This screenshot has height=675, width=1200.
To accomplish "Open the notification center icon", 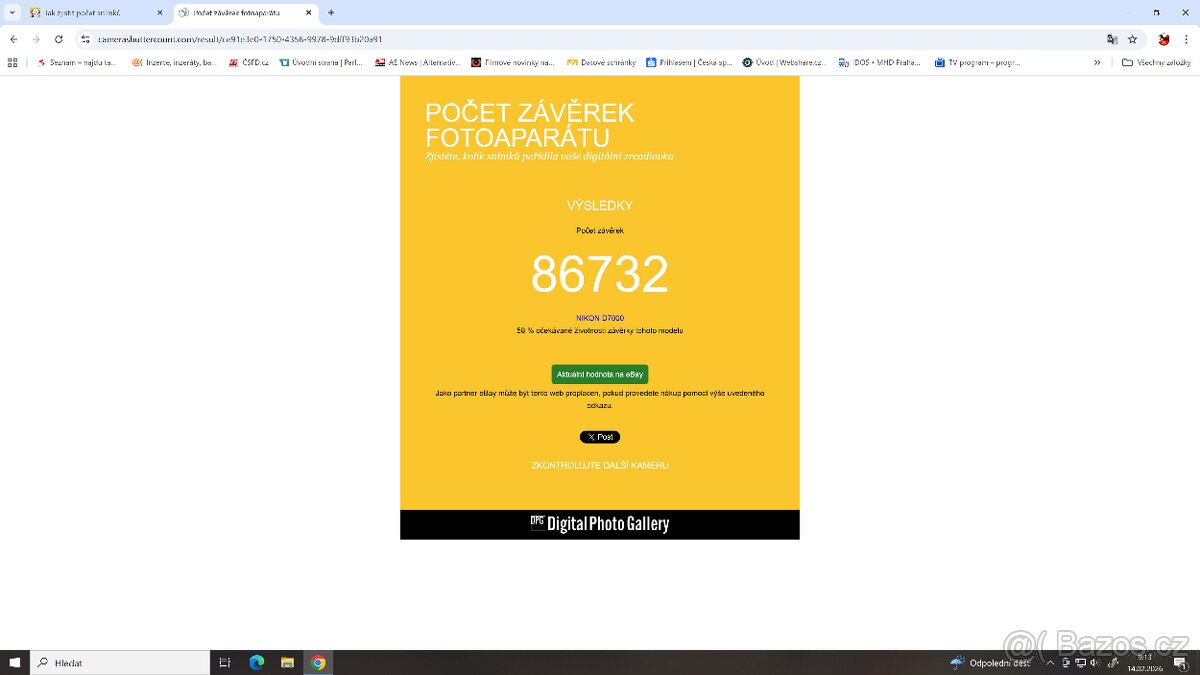I will coord(1183,662).
